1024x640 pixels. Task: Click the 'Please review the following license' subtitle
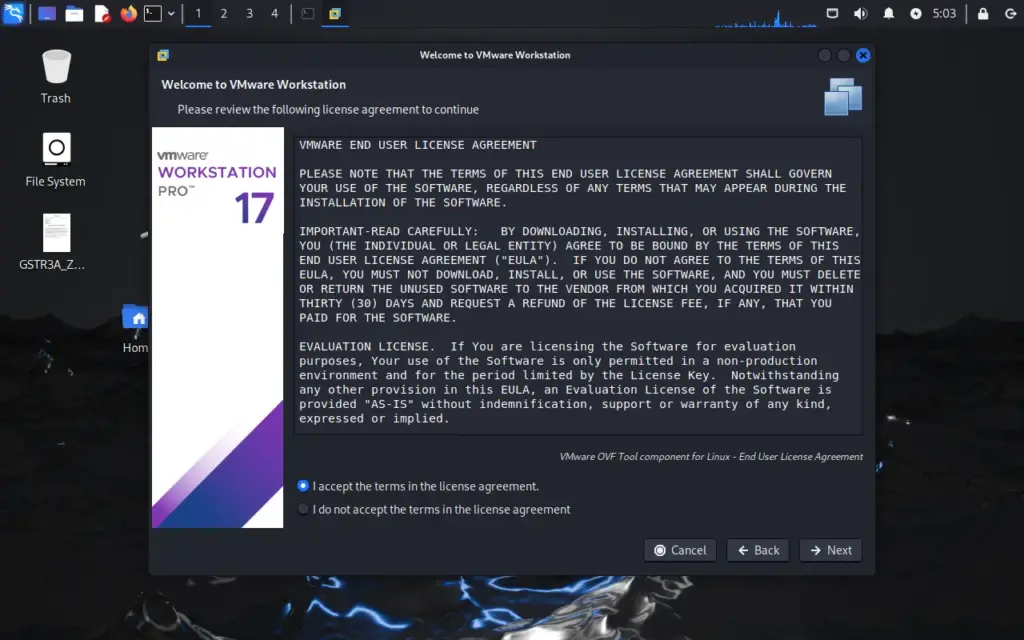pyautogui.click(x=328, y=109)
